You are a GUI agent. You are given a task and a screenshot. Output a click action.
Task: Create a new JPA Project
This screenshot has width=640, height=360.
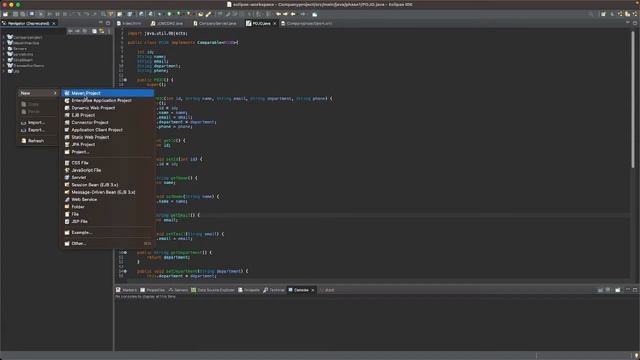coord(107,144)
